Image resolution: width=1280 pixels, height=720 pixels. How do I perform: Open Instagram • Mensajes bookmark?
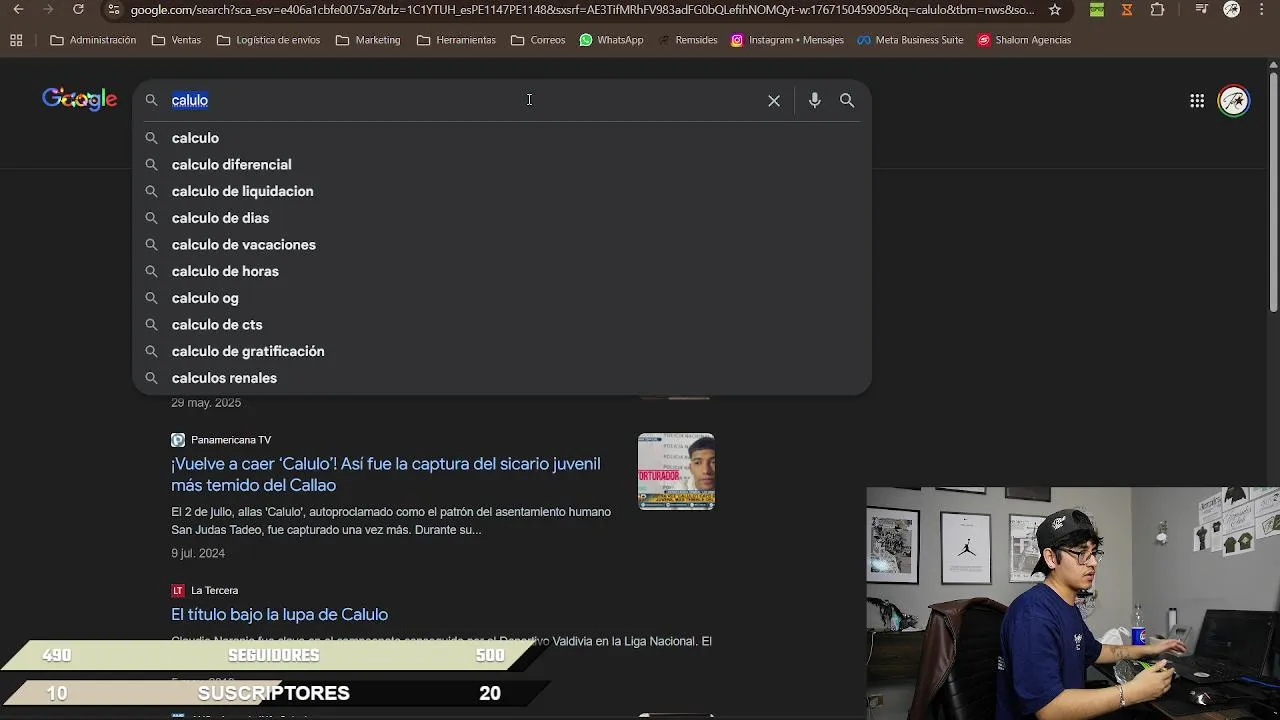[x=787, y=40]
